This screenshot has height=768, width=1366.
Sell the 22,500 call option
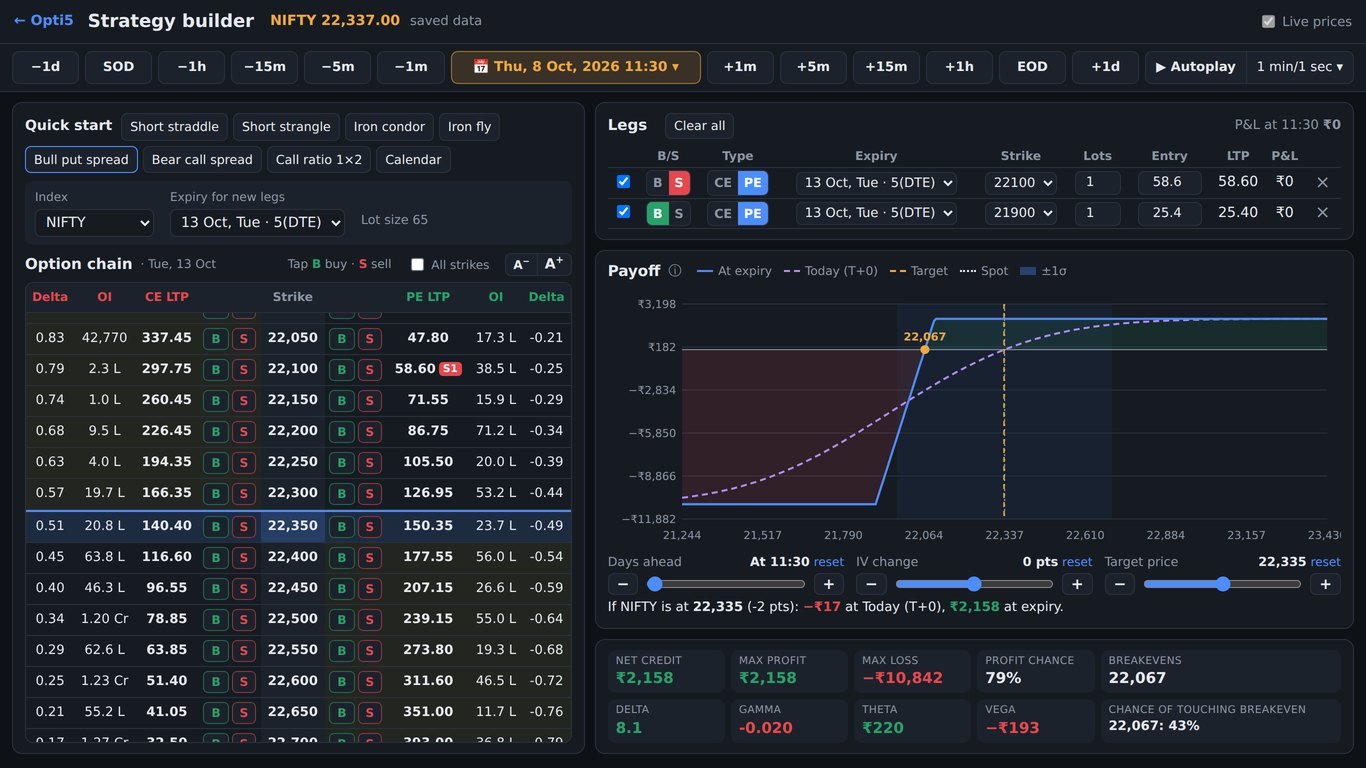pyautogui.click(x=243, y=619)
